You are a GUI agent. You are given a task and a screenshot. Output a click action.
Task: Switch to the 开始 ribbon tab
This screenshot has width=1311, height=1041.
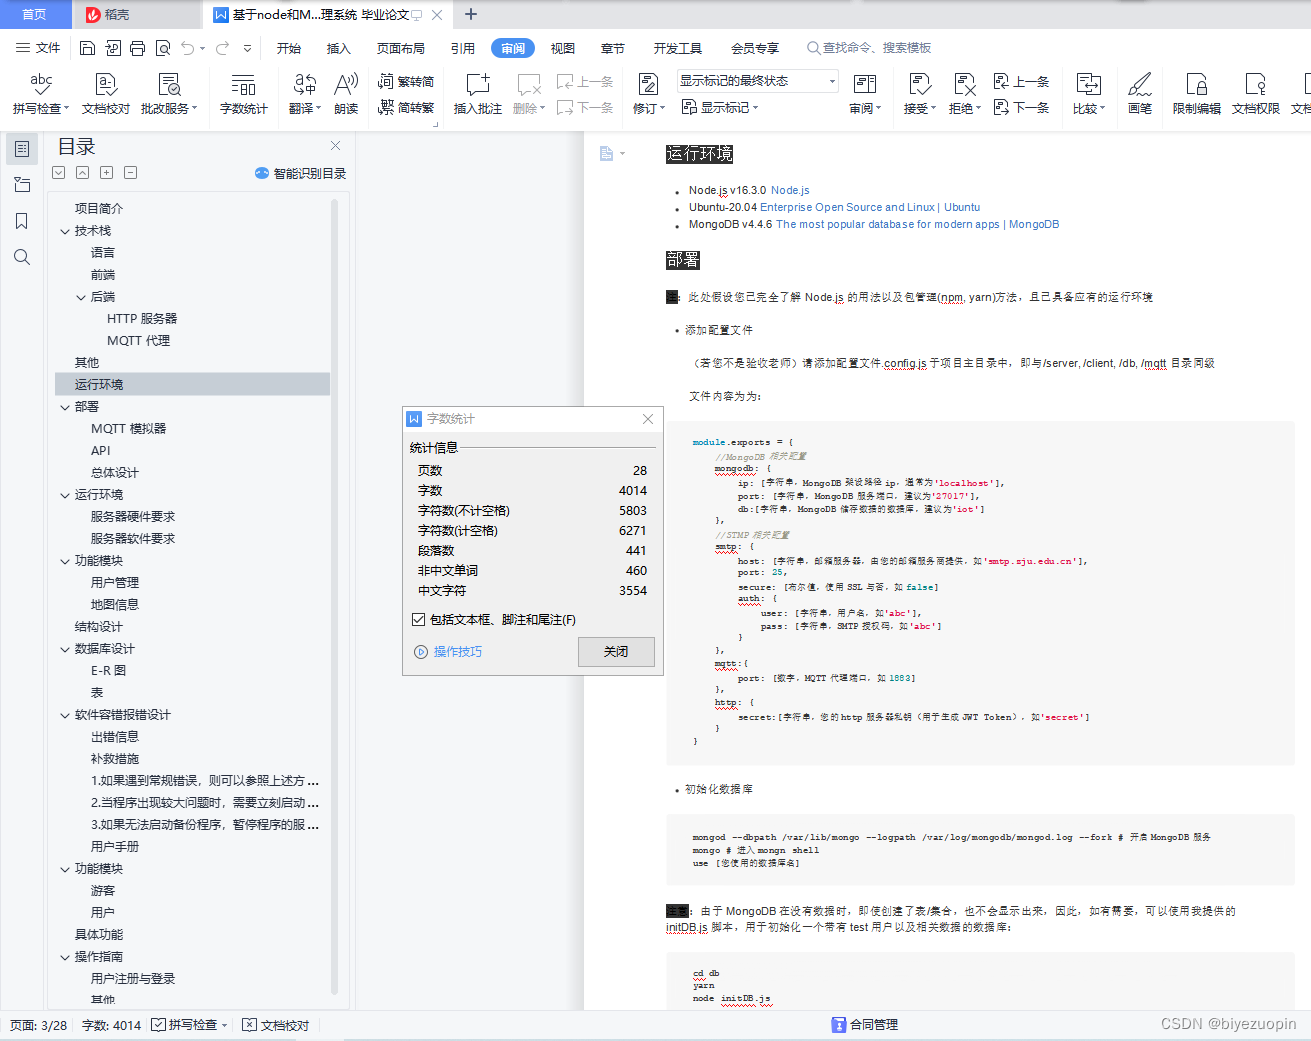289,48
